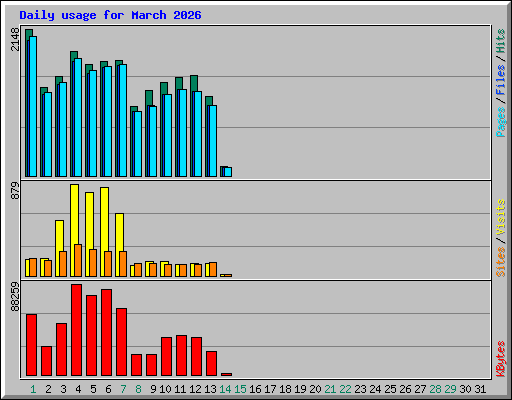Screen dimensions: 512x400
Task: Click the day 1 red KBytes bar
Action: pos(32,345)
